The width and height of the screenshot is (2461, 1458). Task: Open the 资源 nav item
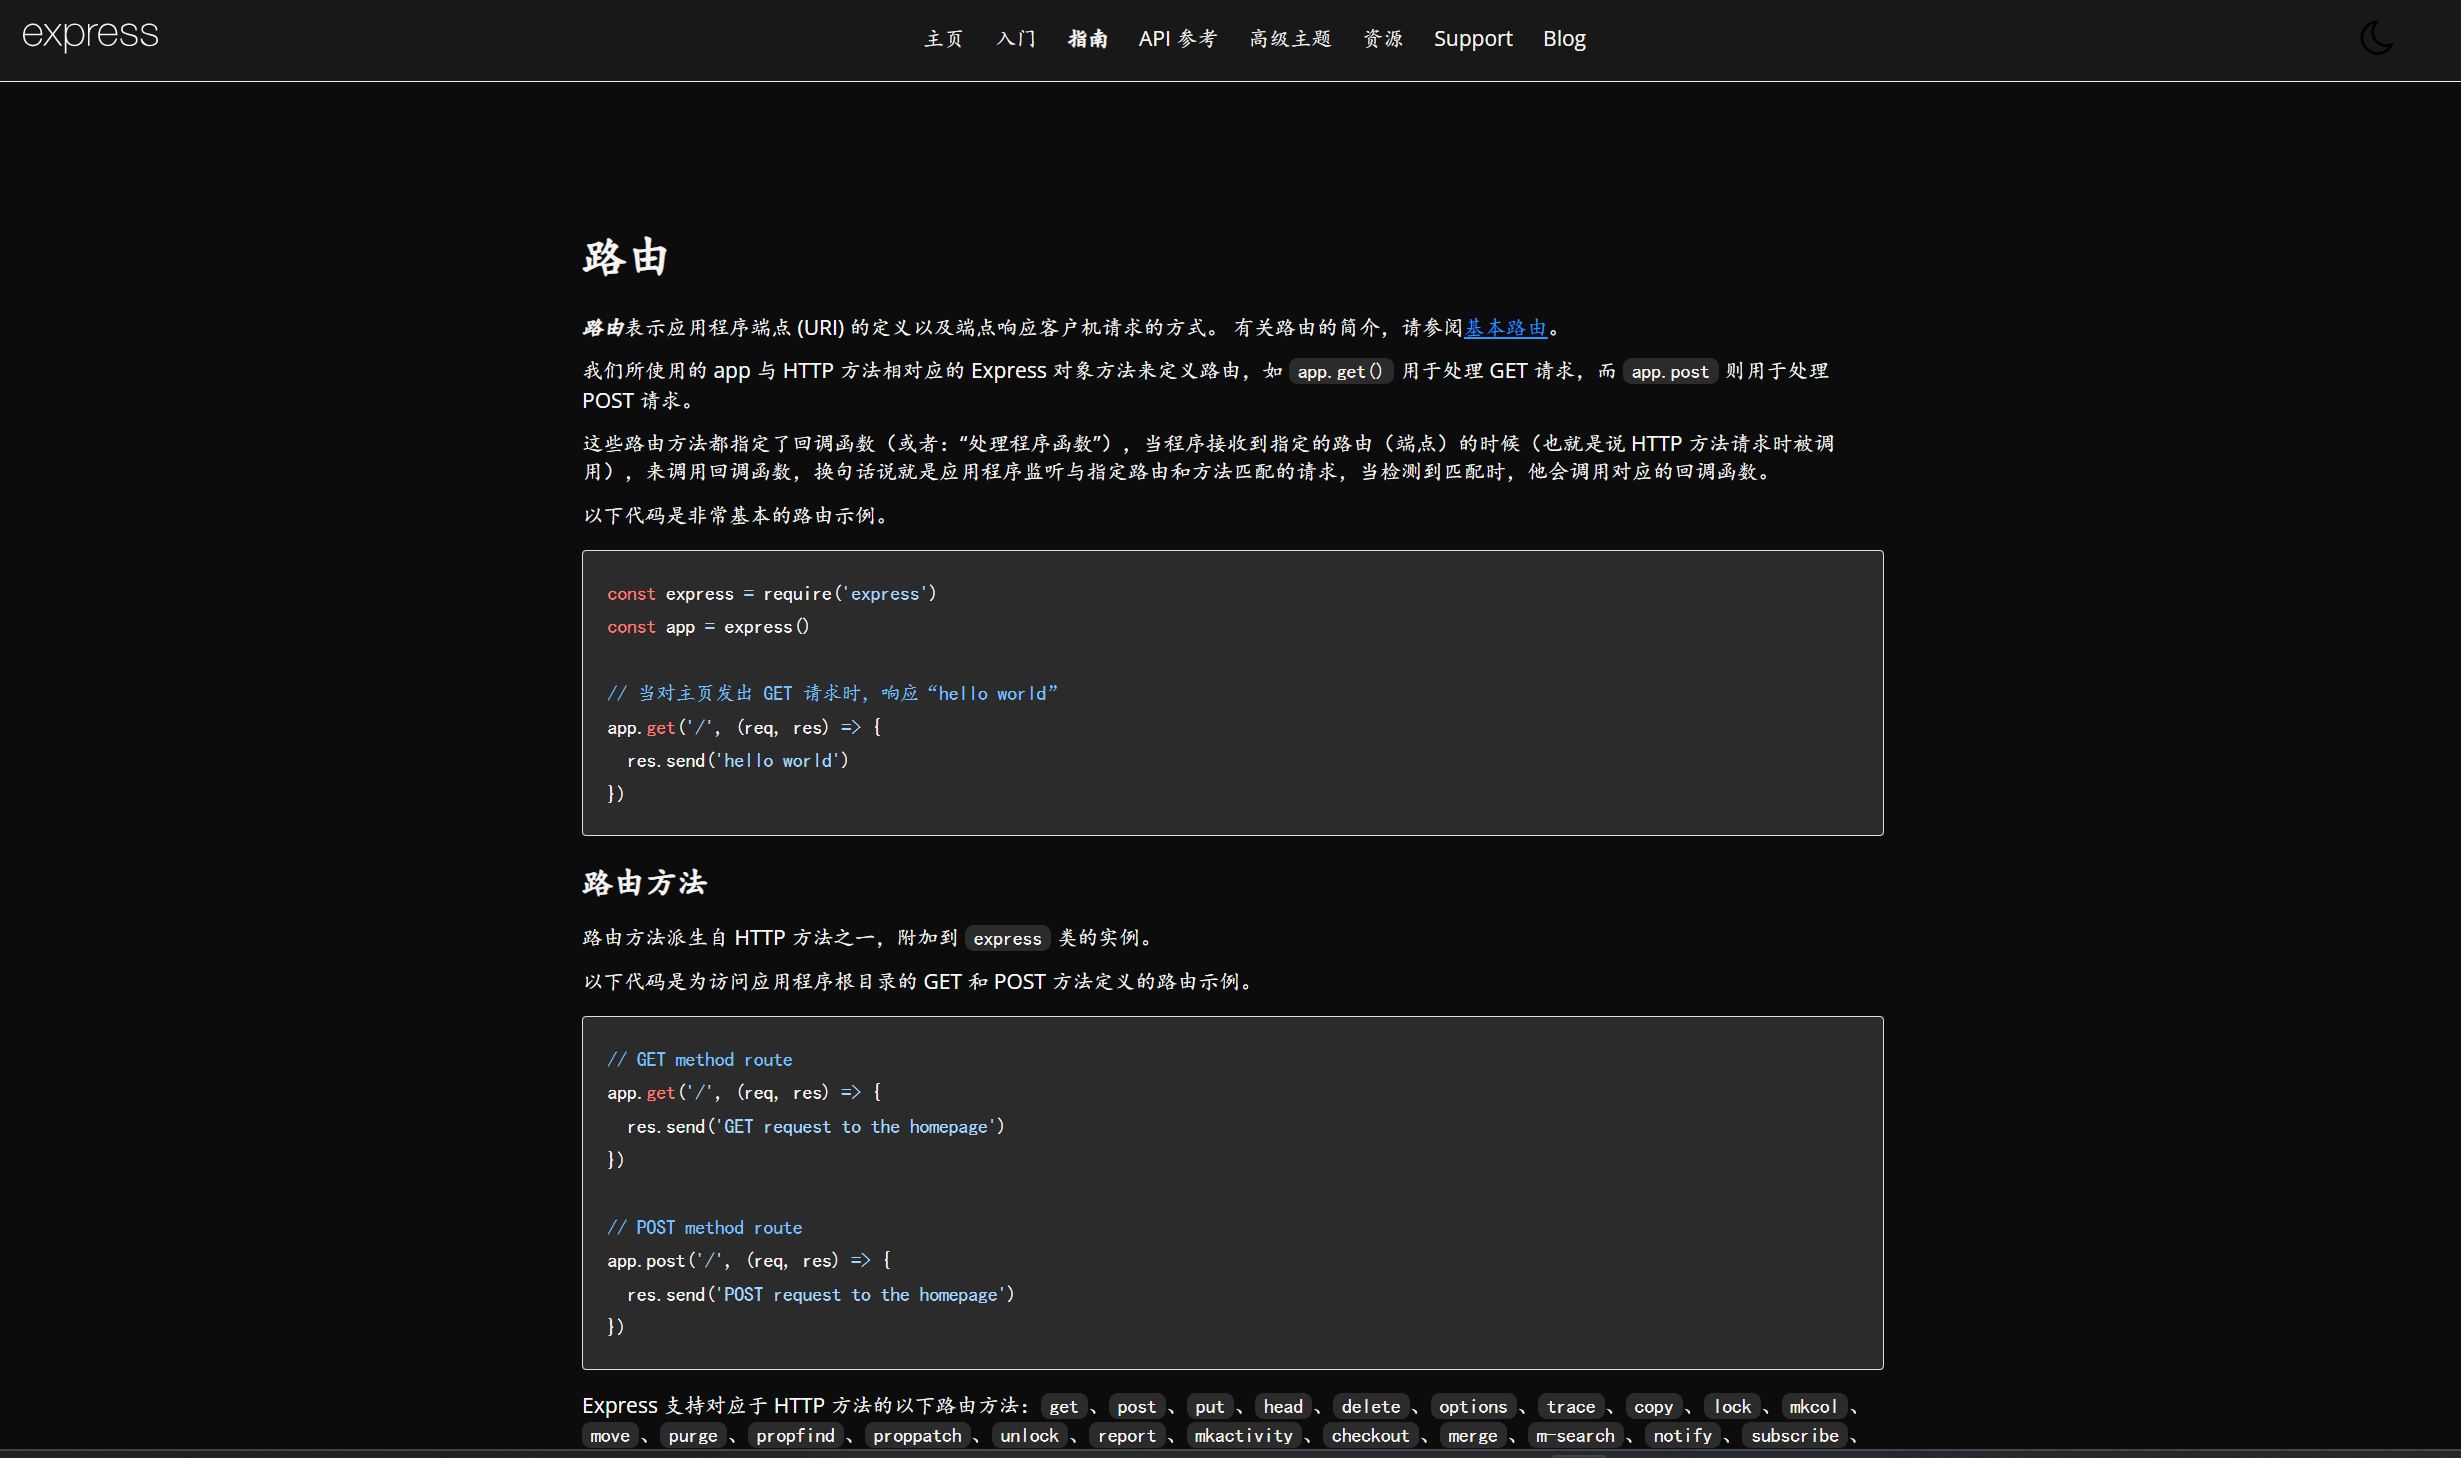[x=1383, y=39]
